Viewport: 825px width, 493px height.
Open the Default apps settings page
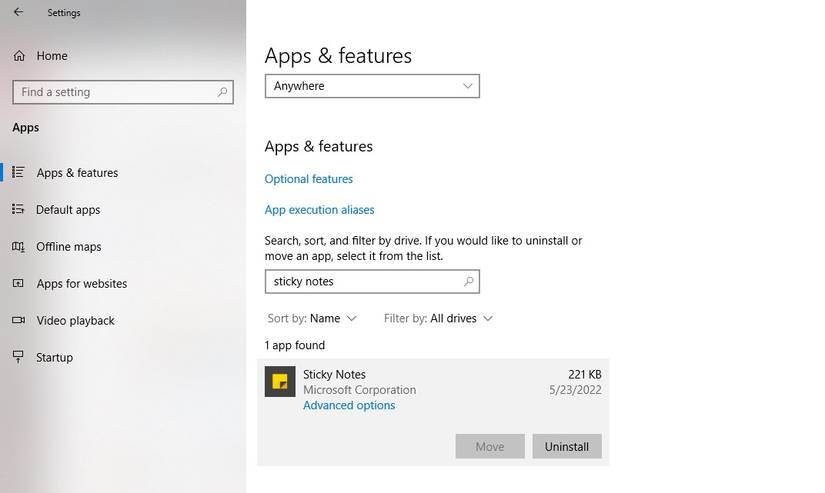[x=68, y=210]
